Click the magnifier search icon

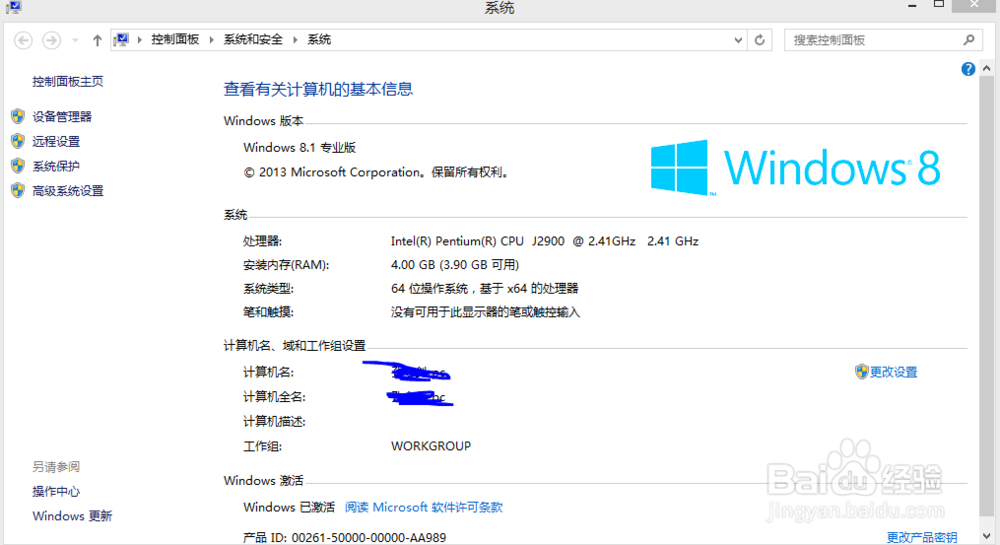pyautogui.click(x=969, y=40)
